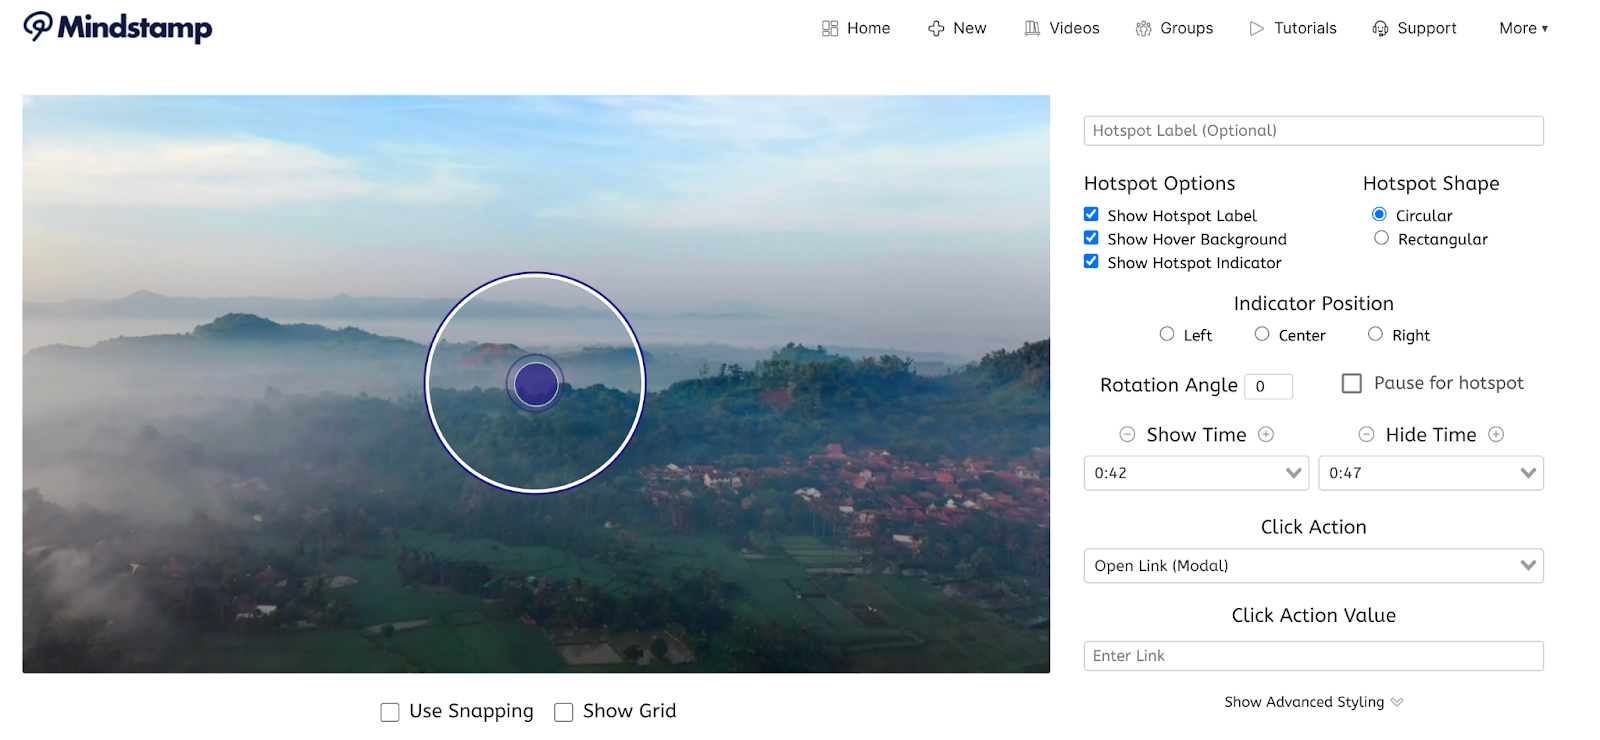Click the Home grid icon

(830, 29)
